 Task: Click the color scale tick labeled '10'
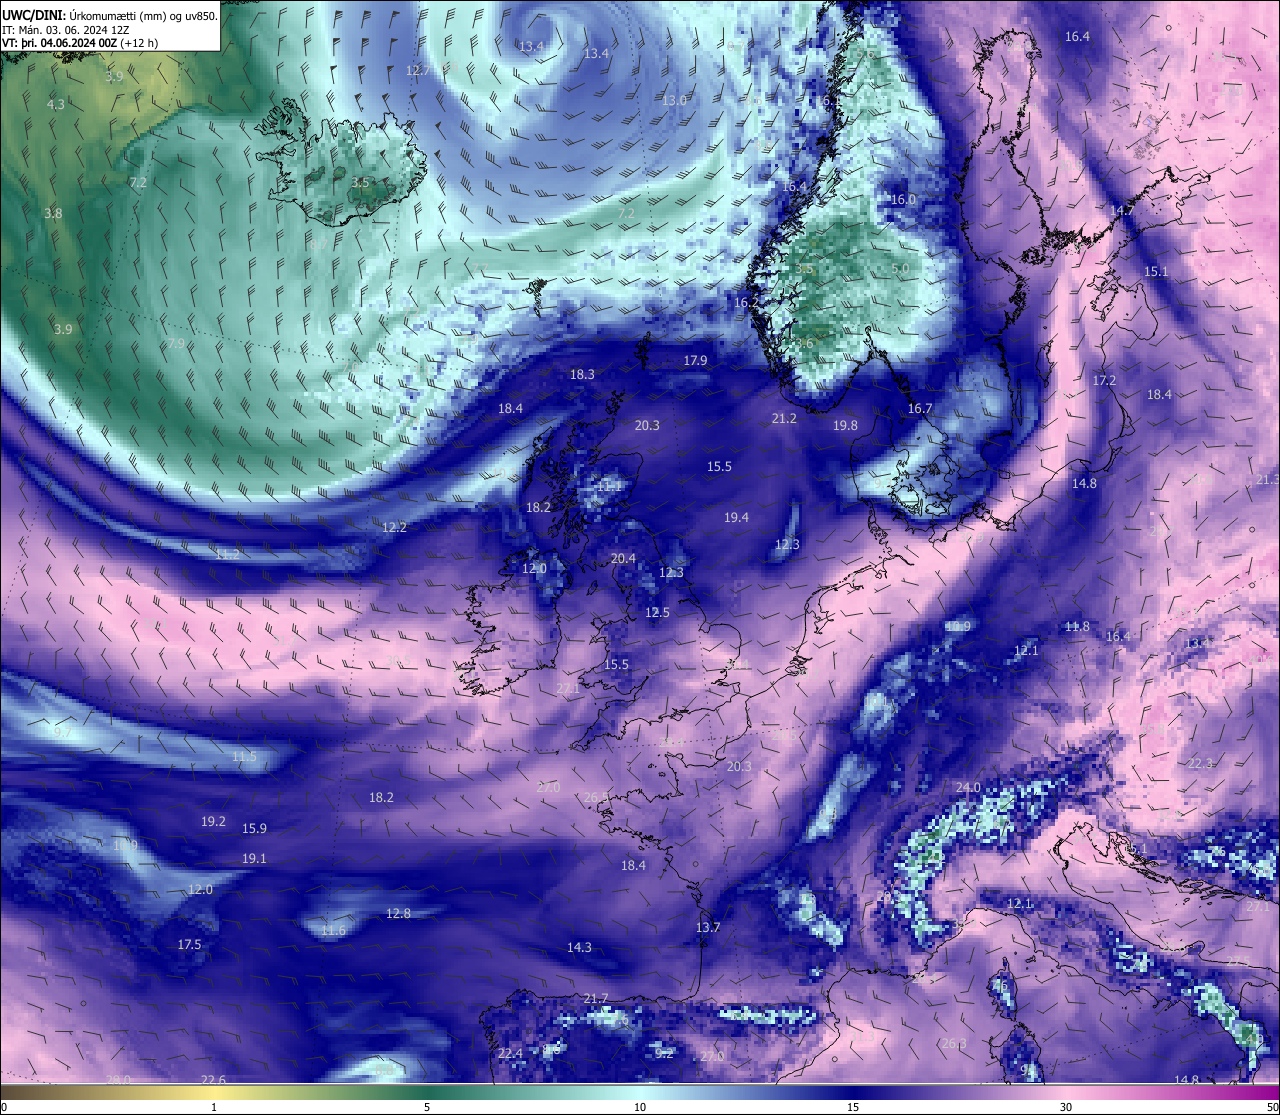point(640,1107)
